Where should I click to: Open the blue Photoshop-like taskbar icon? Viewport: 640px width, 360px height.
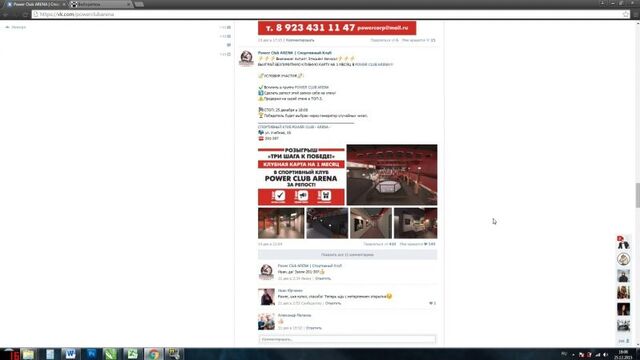(x=91, y=354)
